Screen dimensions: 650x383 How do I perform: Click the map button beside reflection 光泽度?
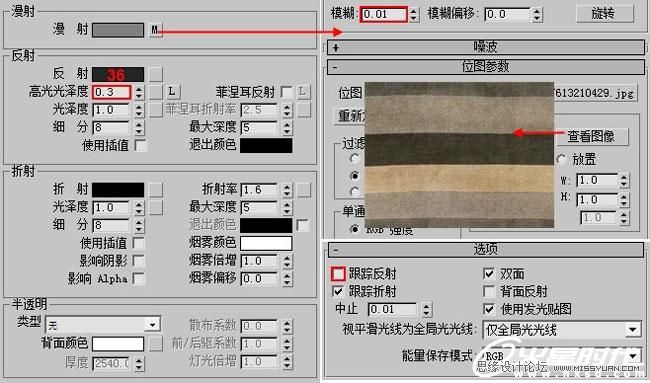(155, 110)
